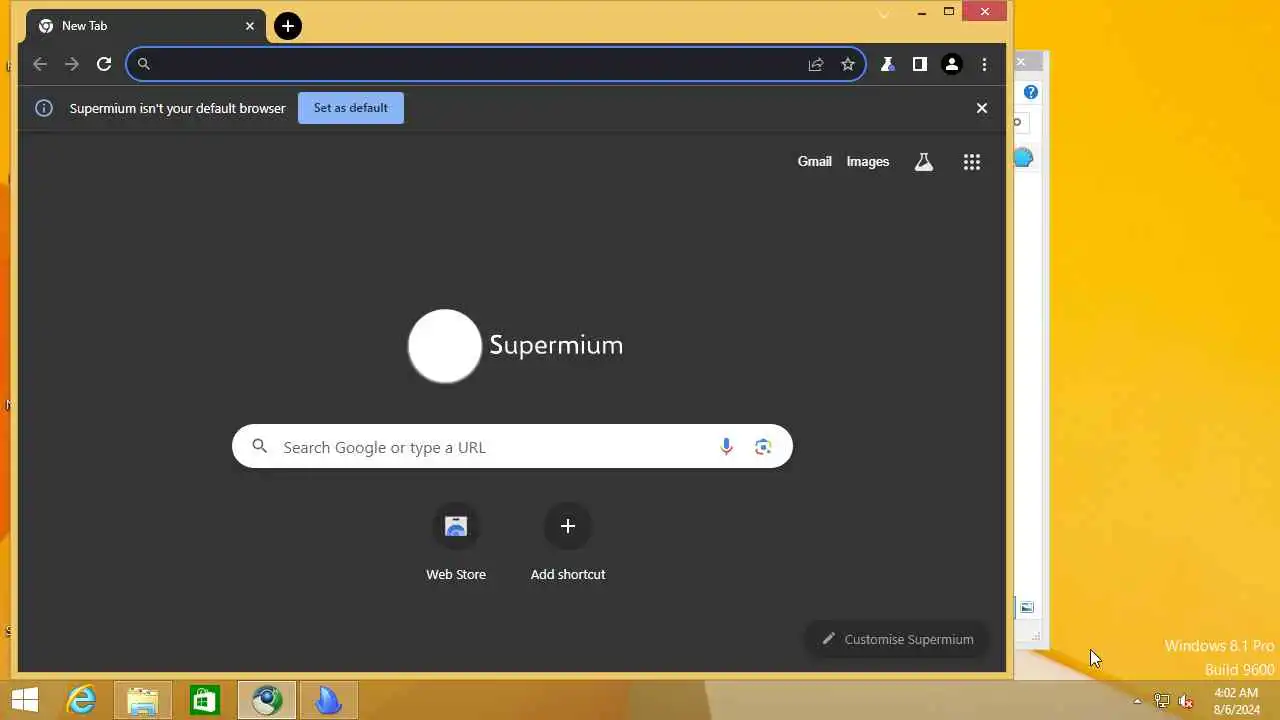Bookmark this tab with the star icon
Image resolution: width=1280 pixels, height=720 pixels.
848,64
